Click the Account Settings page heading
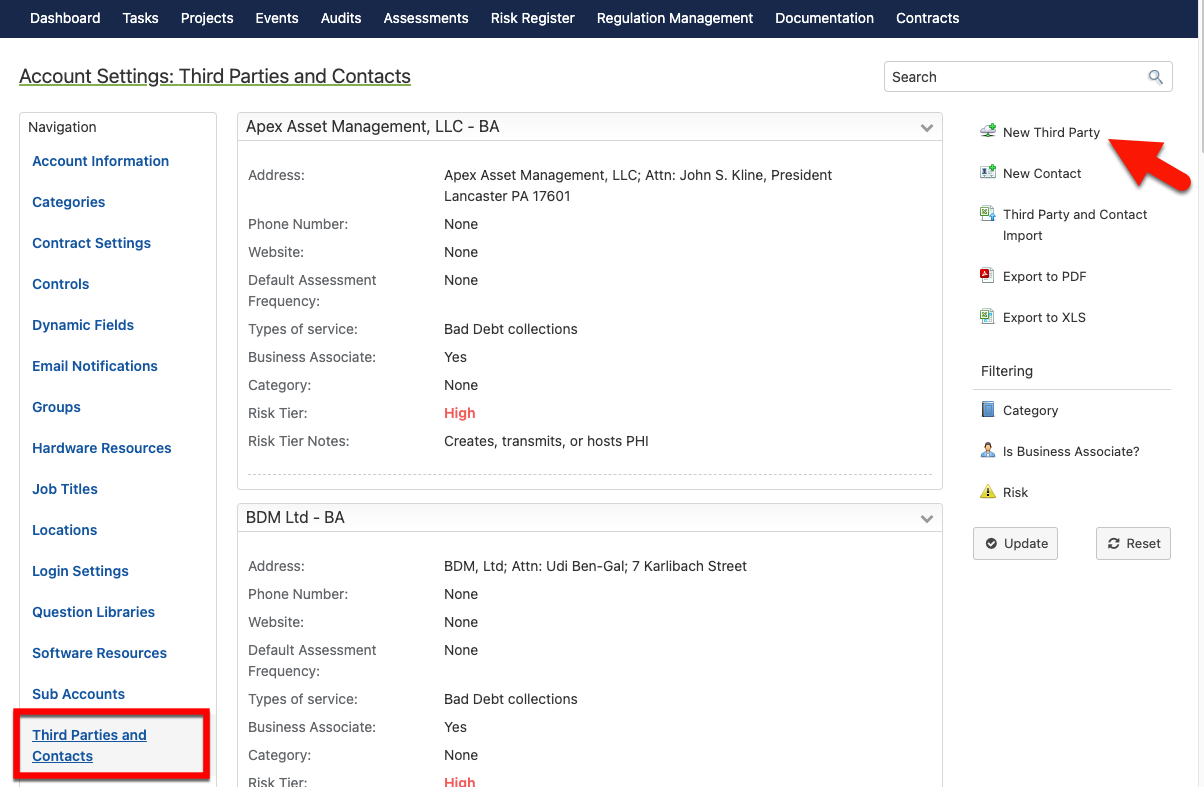 pyautogui.click(x=215, y=76)
